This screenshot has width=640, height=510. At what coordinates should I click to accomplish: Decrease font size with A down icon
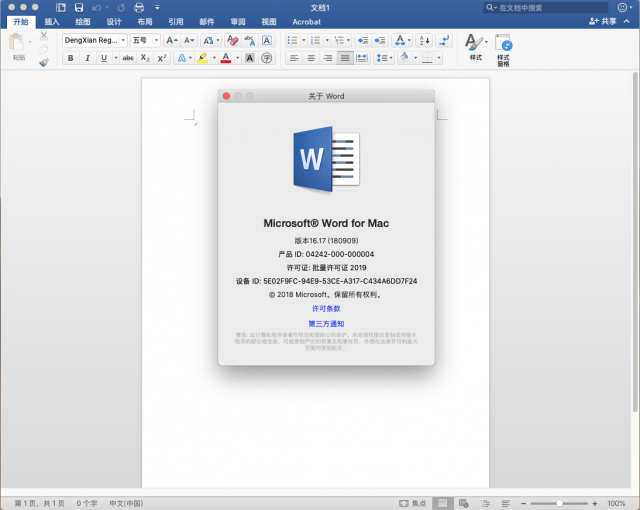189,40
